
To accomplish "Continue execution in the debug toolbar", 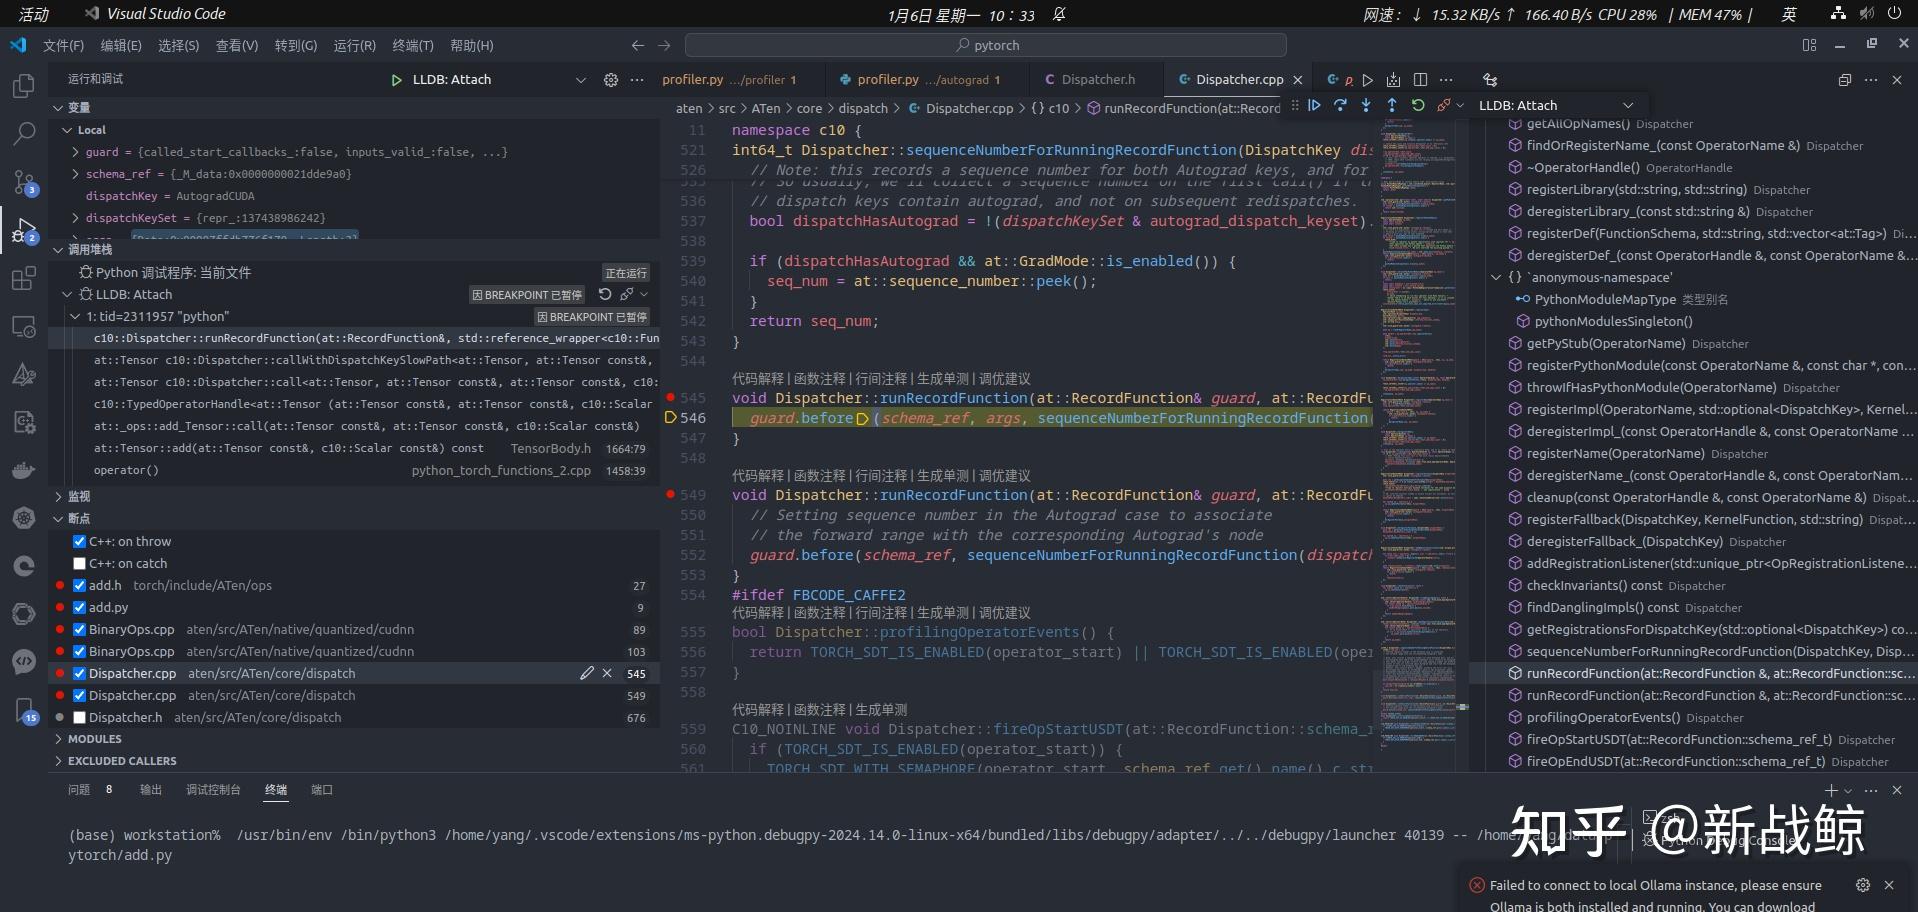I will (1314, 105).
